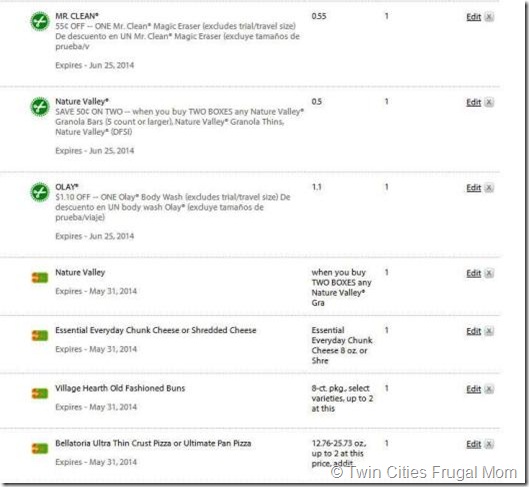This screenshot has height=487, width=529.
Task: Remove the OLAY coupon using X button
Action: click(489, 188)
